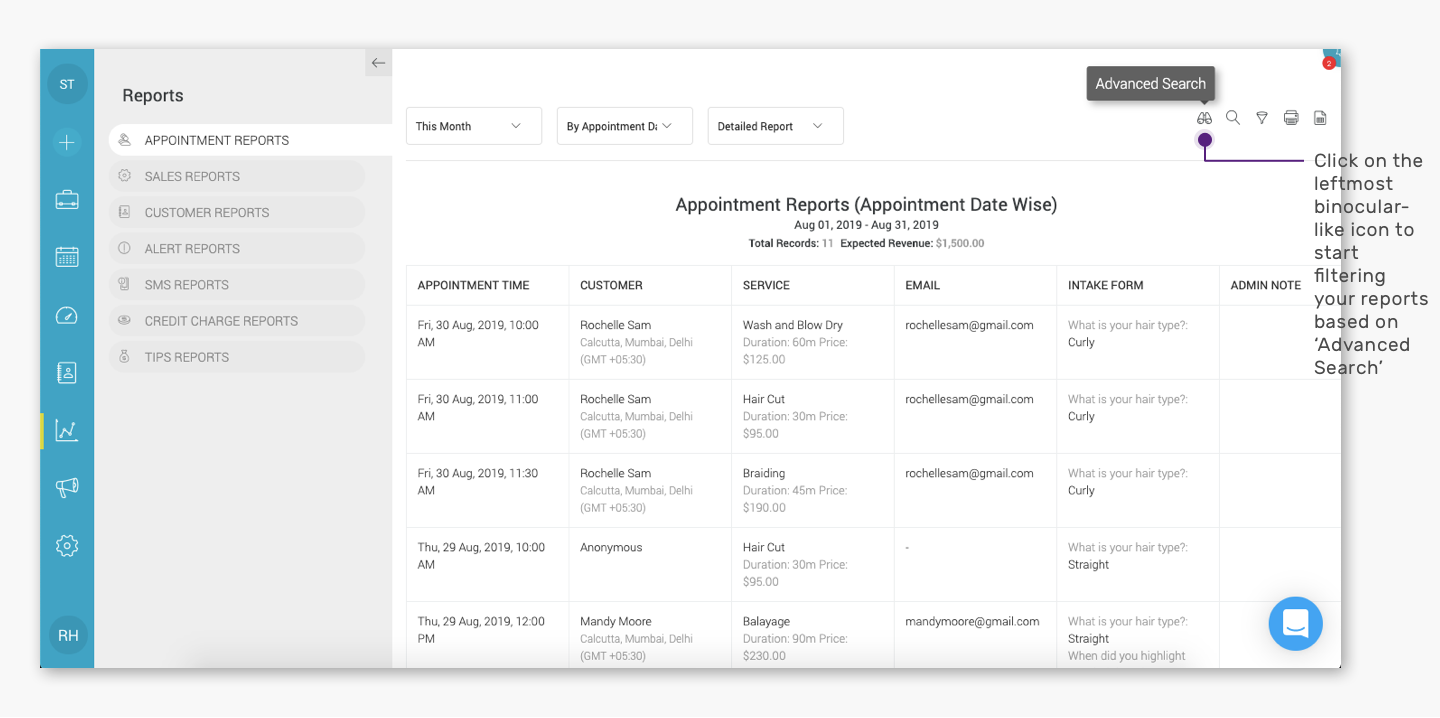Click the RH avatar at the bottom of the sidebar
Viewport: 1440px width, 718px height.
pyautogui.click(x=68, y=635)
